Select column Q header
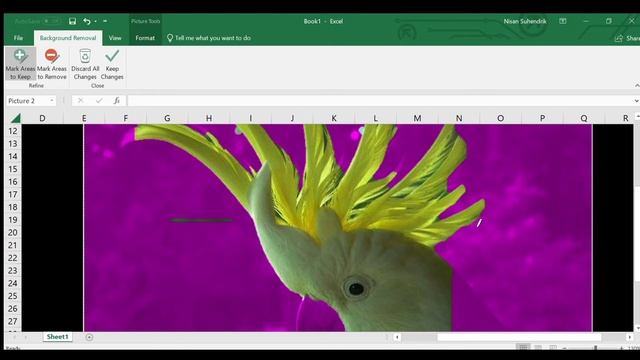This screenshot has height=360, width=640. pos(584,118)
